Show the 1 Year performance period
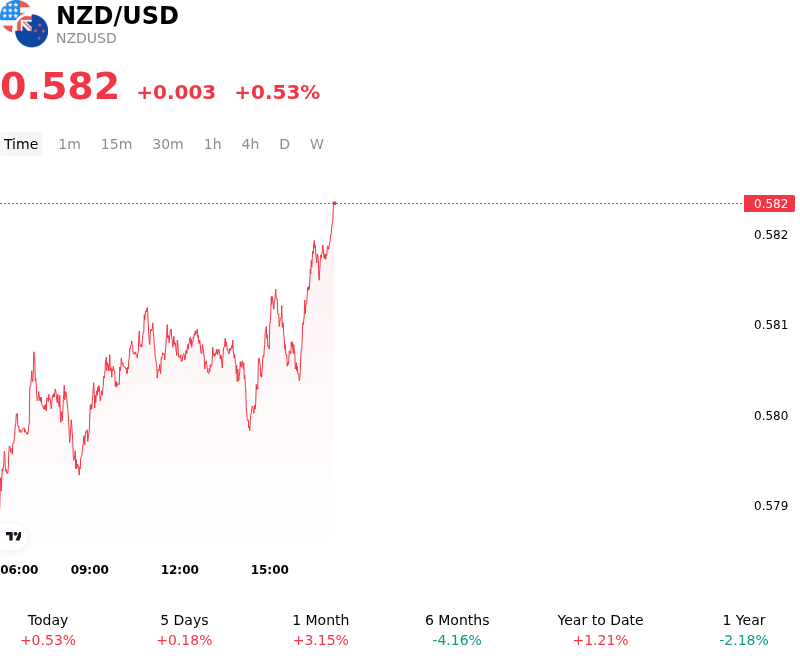The width and height of the screenshot is (800, 660). click(744, 630)
